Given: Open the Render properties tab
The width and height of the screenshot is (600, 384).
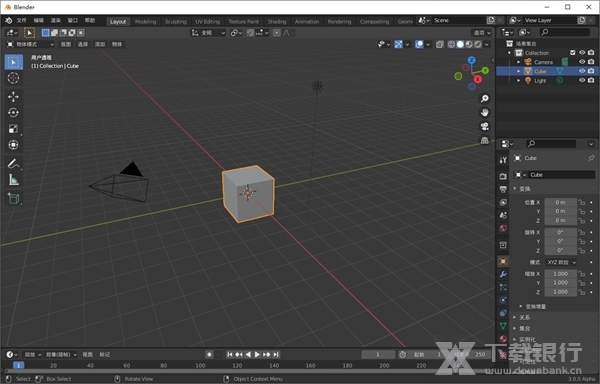Looking at the screenshot, I should (503, 176).
